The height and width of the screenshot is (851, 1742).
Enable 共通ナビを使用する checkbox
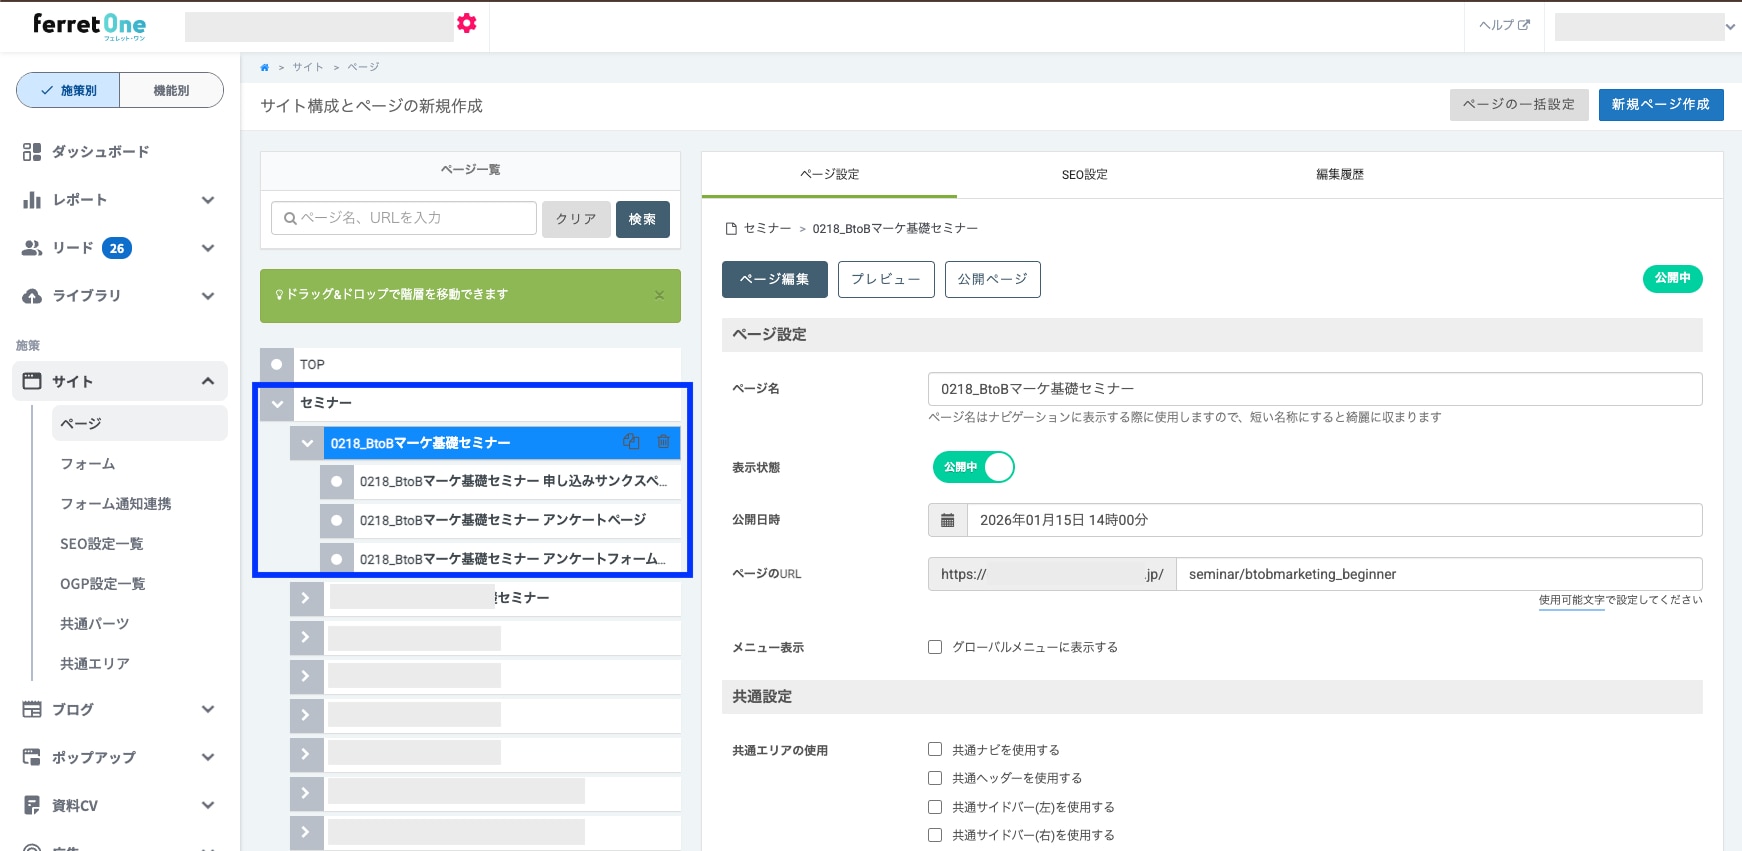(x=935, y=749)
